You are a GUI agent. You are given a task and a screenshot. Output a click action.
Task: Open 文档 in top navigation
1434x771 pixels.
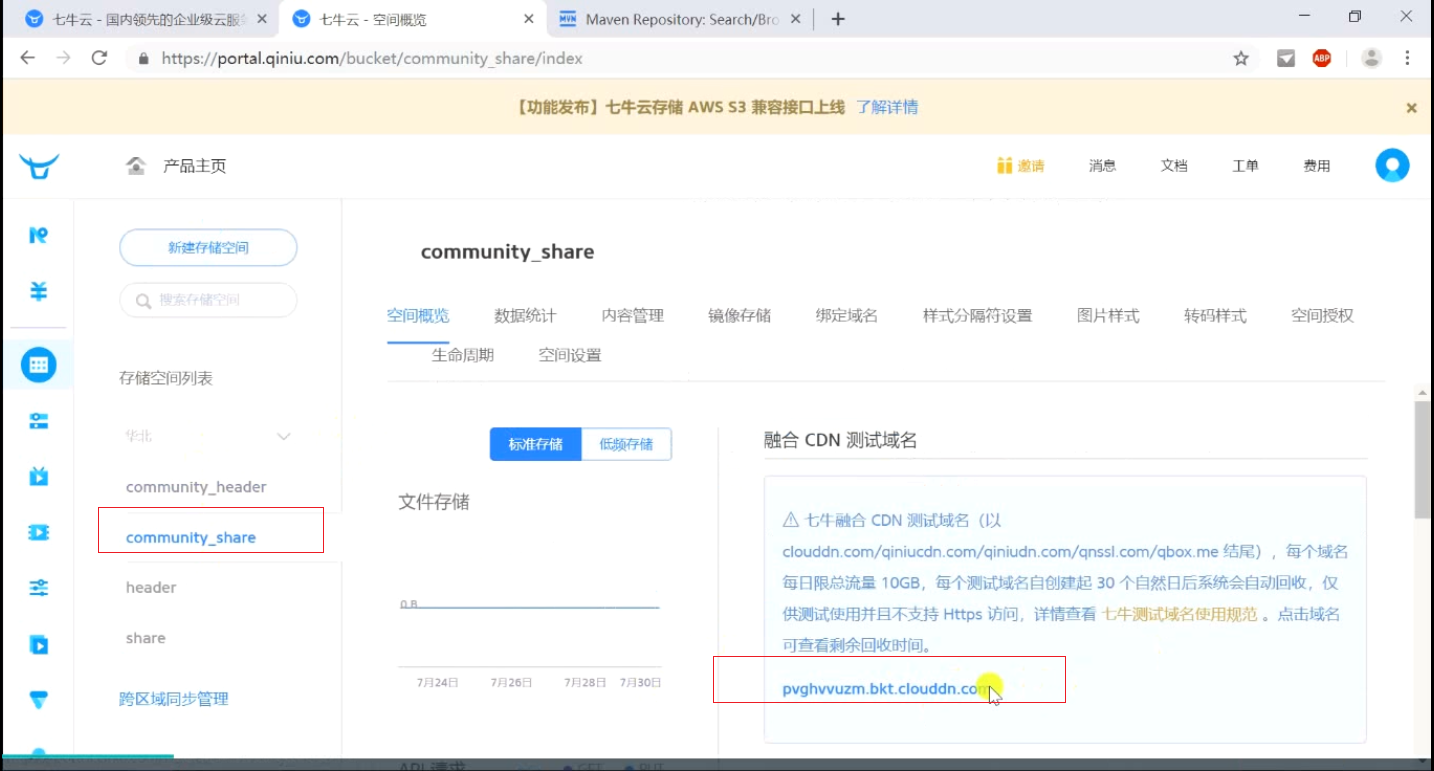(x=1174, y=166)
